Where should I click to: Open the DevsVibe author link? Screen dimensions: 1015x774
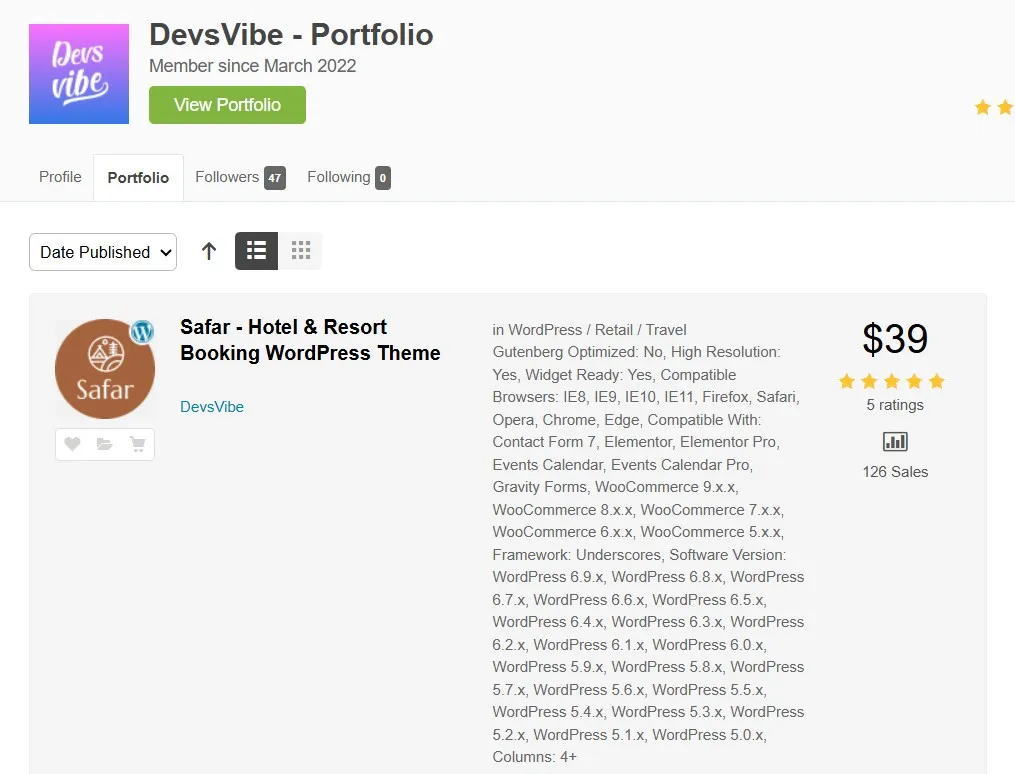click(211, 407)
